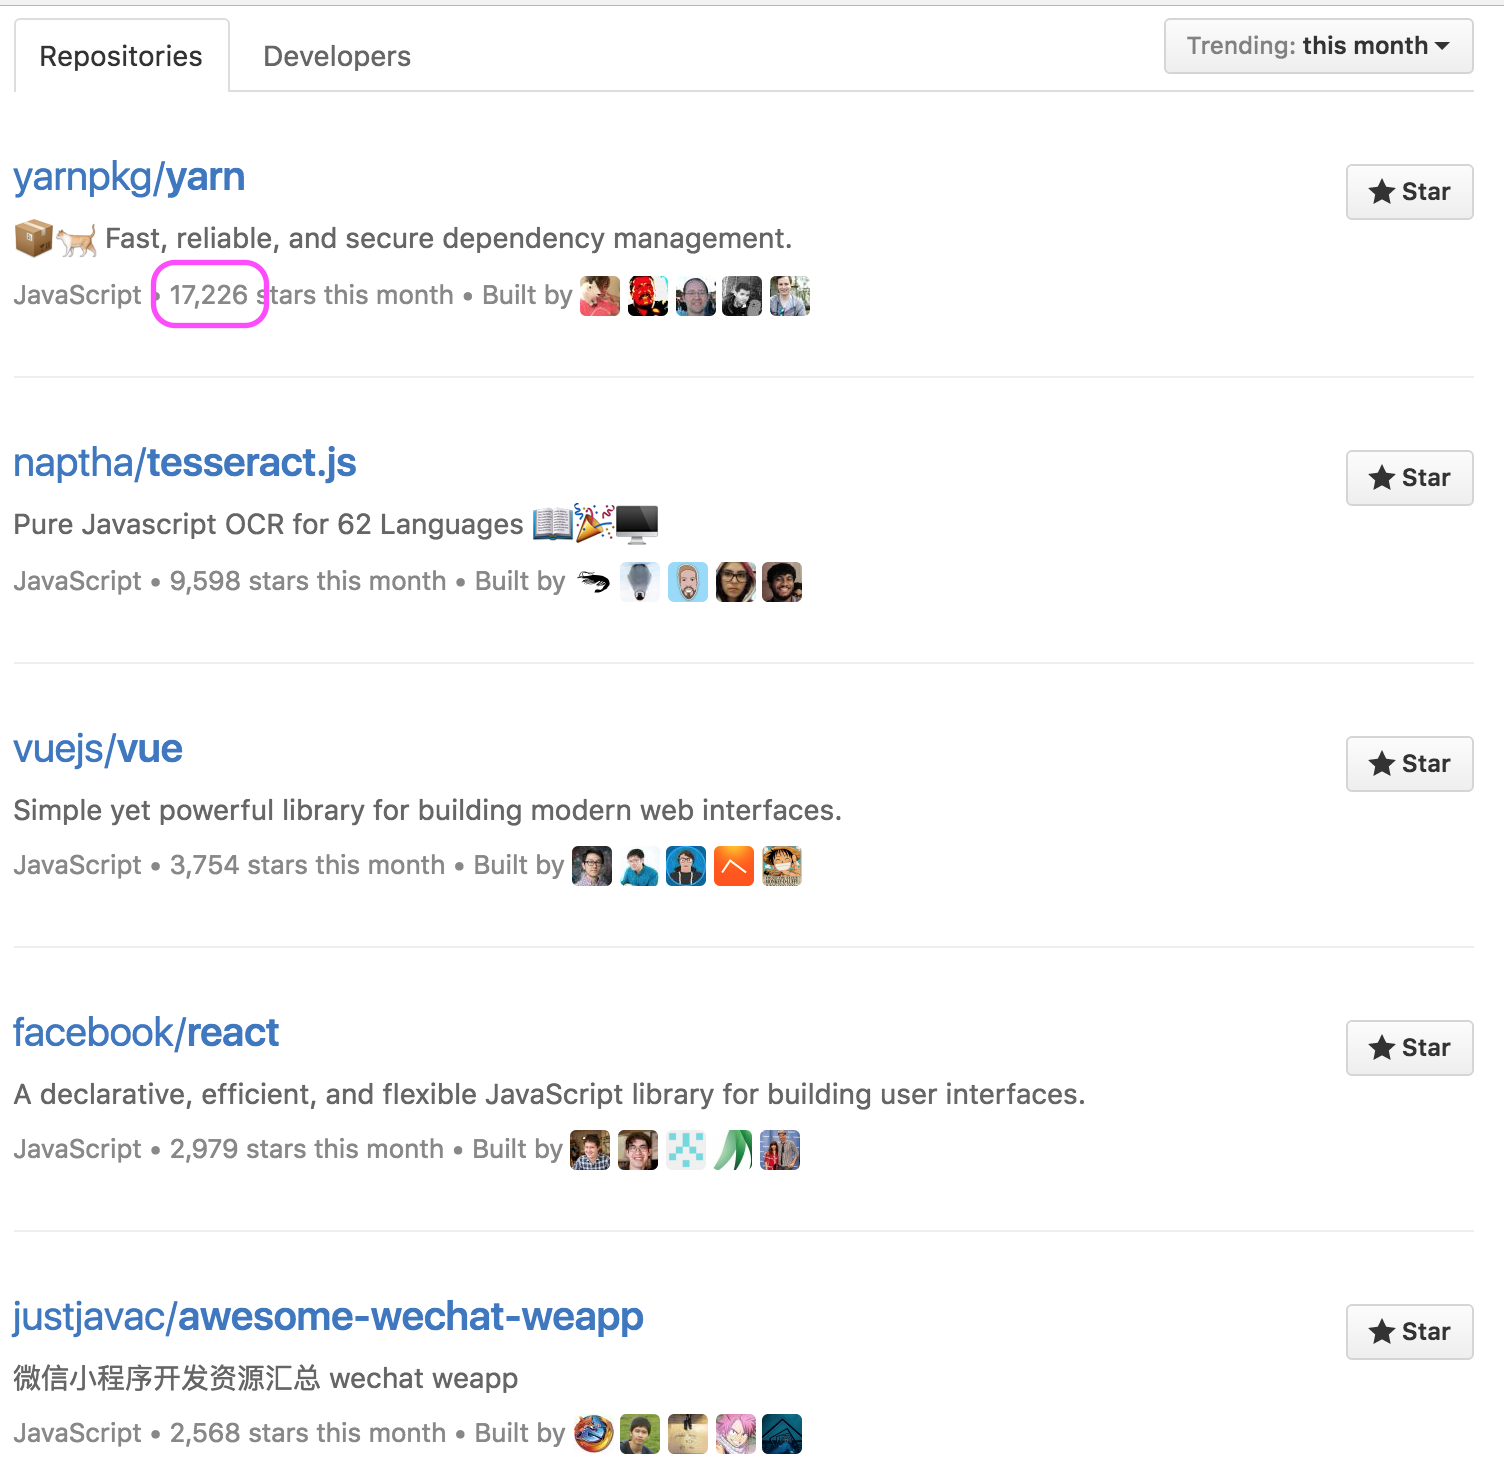
Task: Click tesseract.js fourth avatar, woman with glasses
Action: click(736, 582)
